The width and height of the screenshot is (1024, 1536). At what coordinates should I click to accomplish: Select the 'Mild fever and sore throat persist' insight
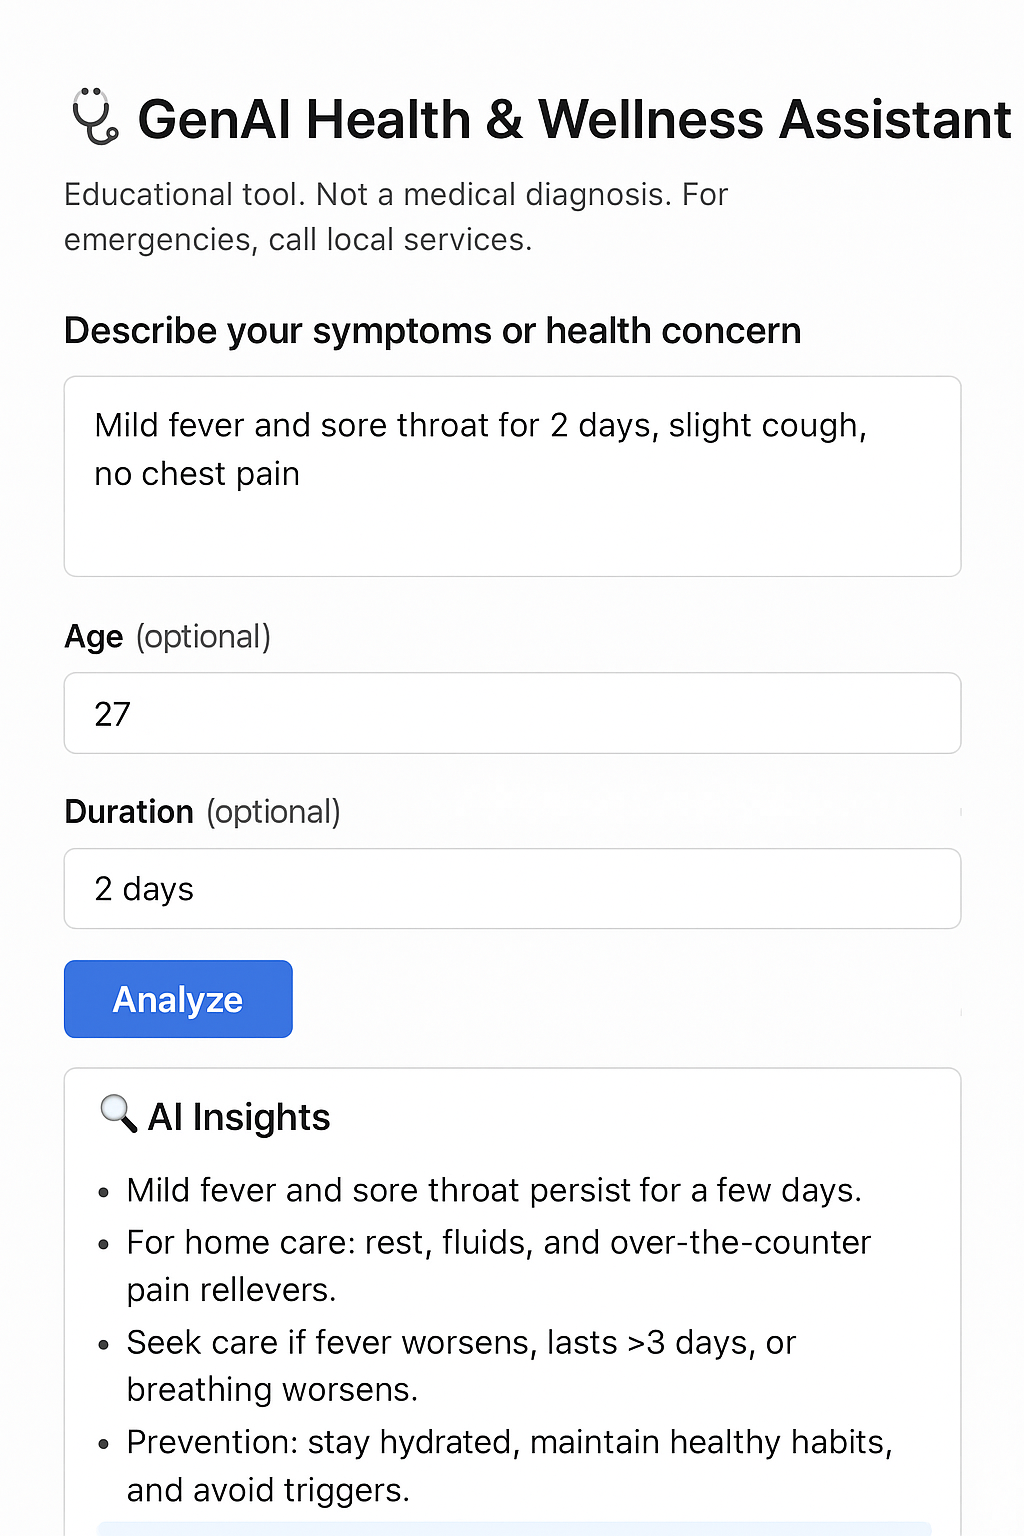[x=494, y=1191]
